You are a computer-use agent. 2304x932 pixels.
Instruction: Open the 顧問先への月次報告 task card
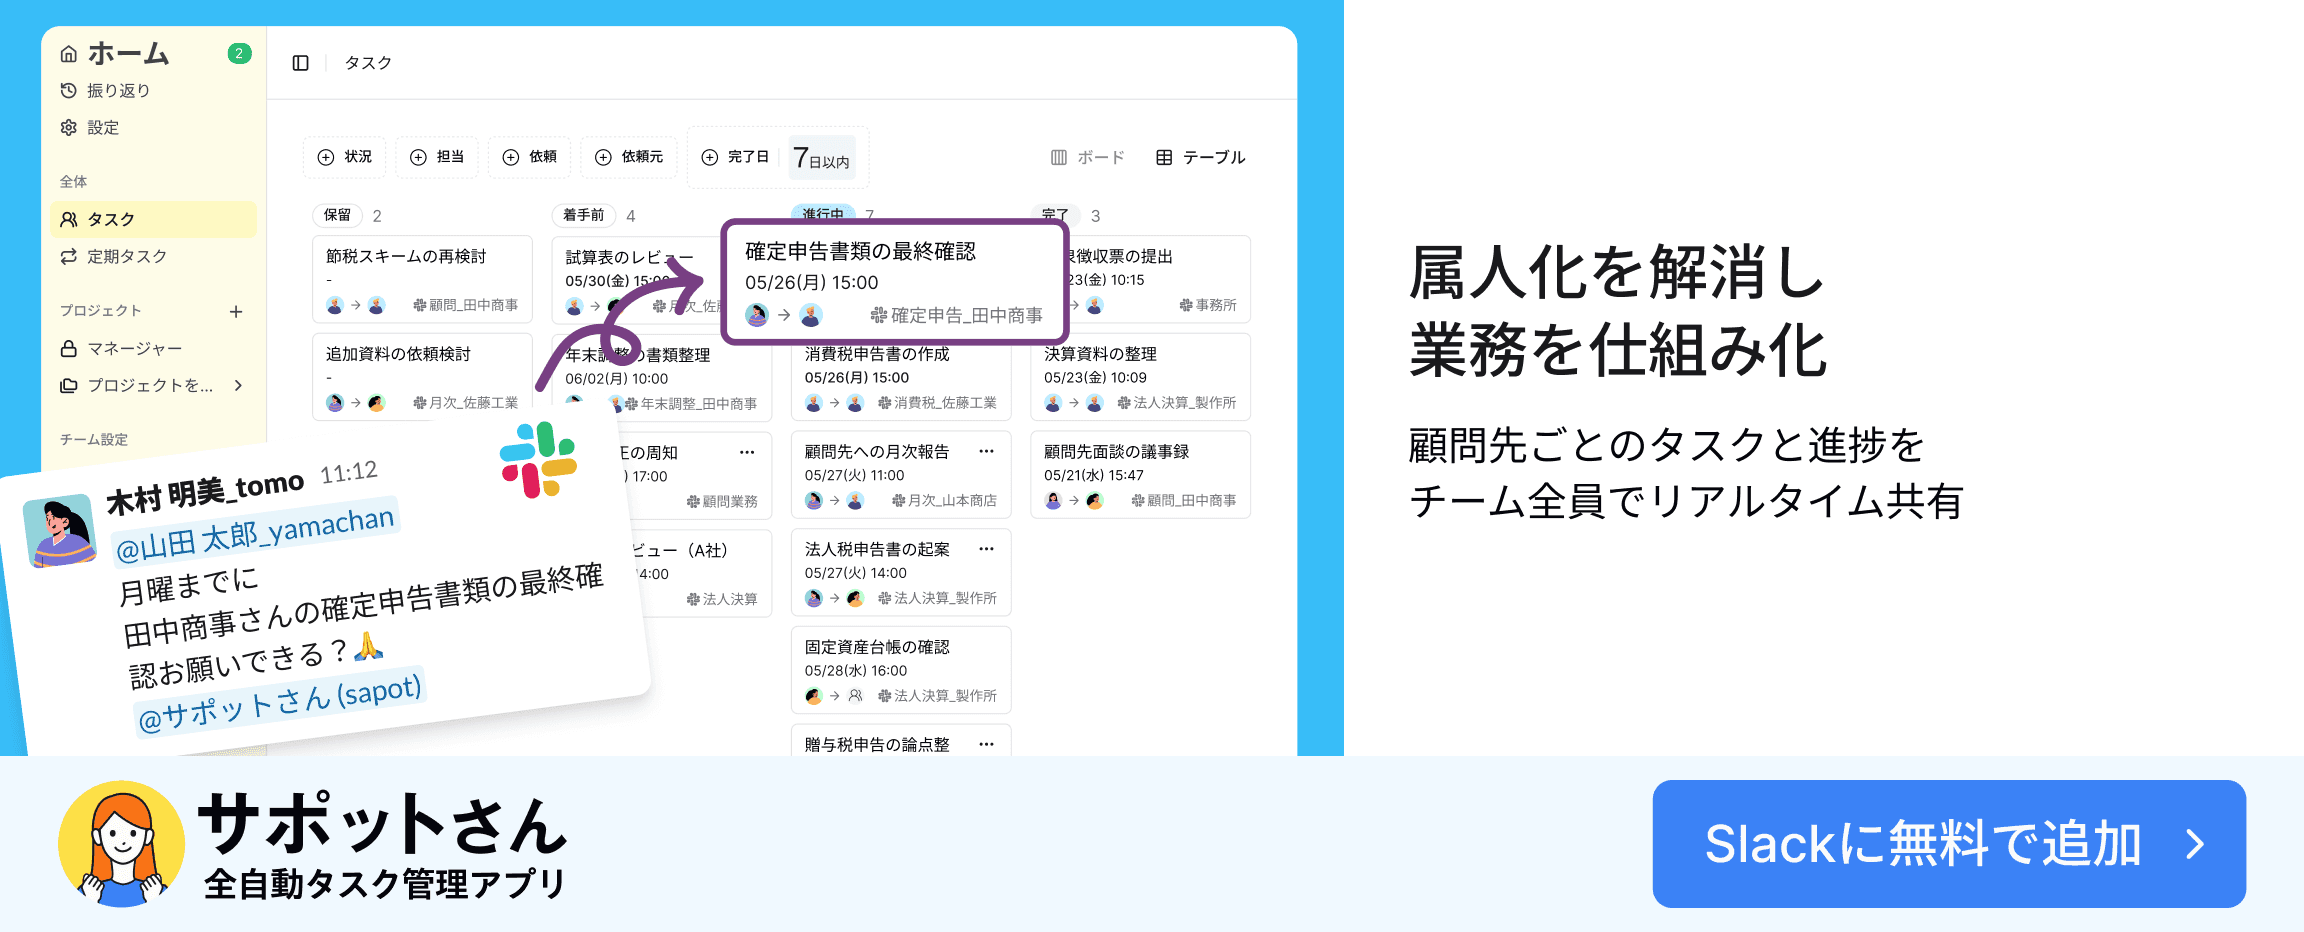[x=901, y=475]
